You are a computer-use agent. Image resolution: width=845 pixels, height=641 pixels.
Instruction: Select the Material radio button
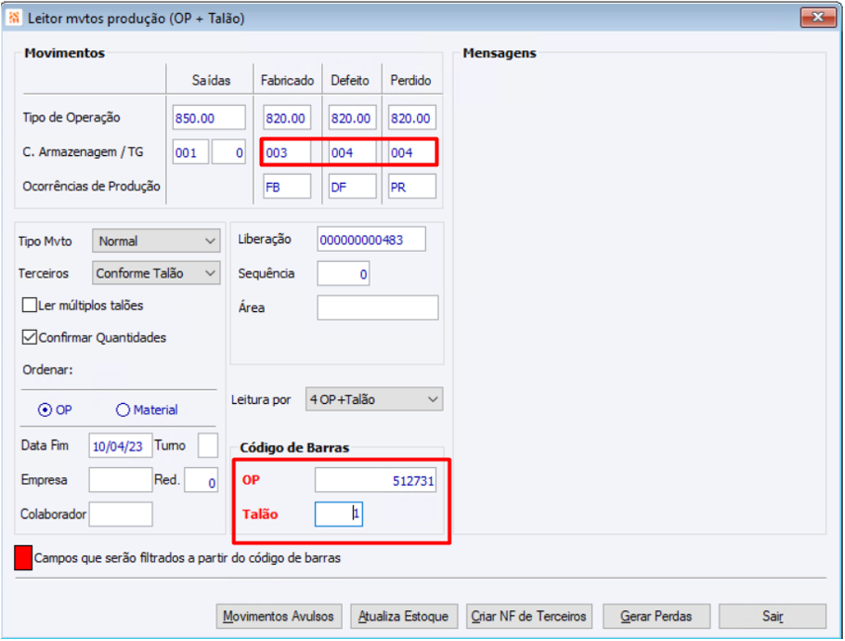(123, 410)
